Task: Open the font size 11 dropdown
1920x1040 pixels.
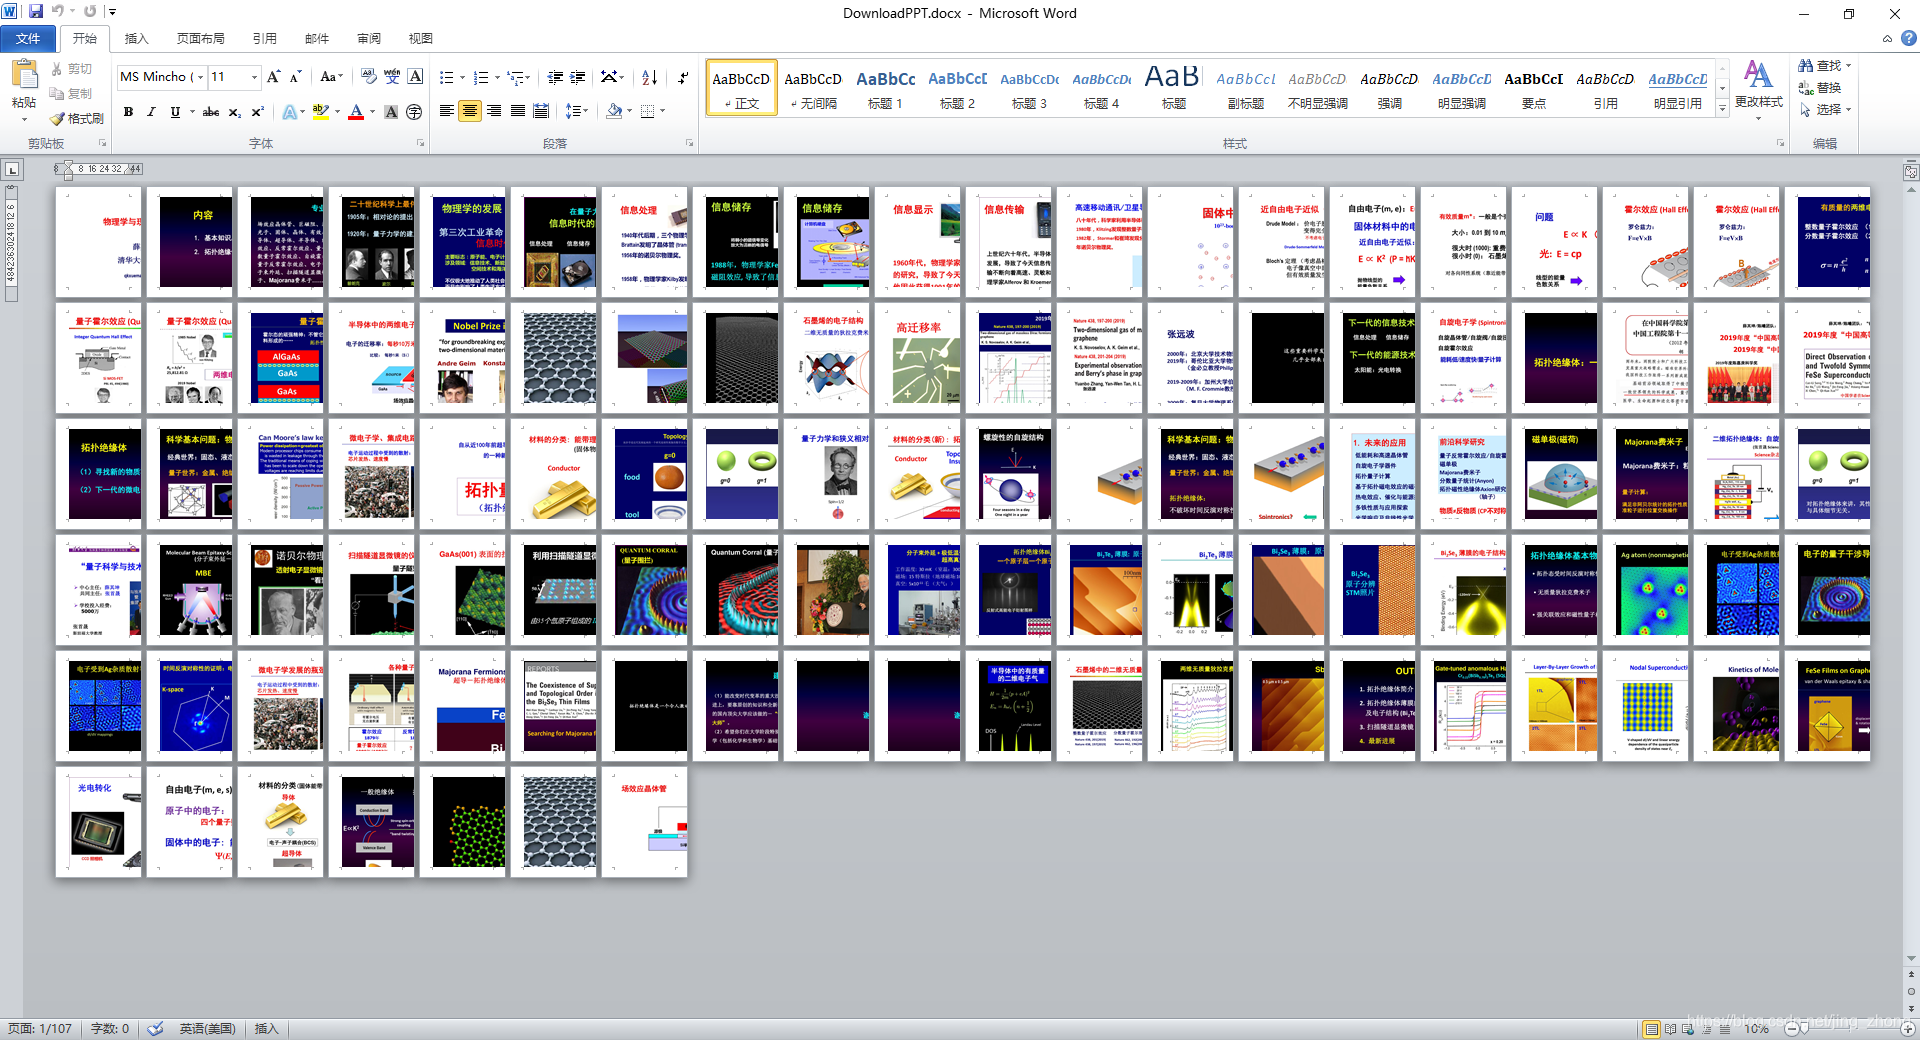Action: pyautogui.click(x=254, y=77)
